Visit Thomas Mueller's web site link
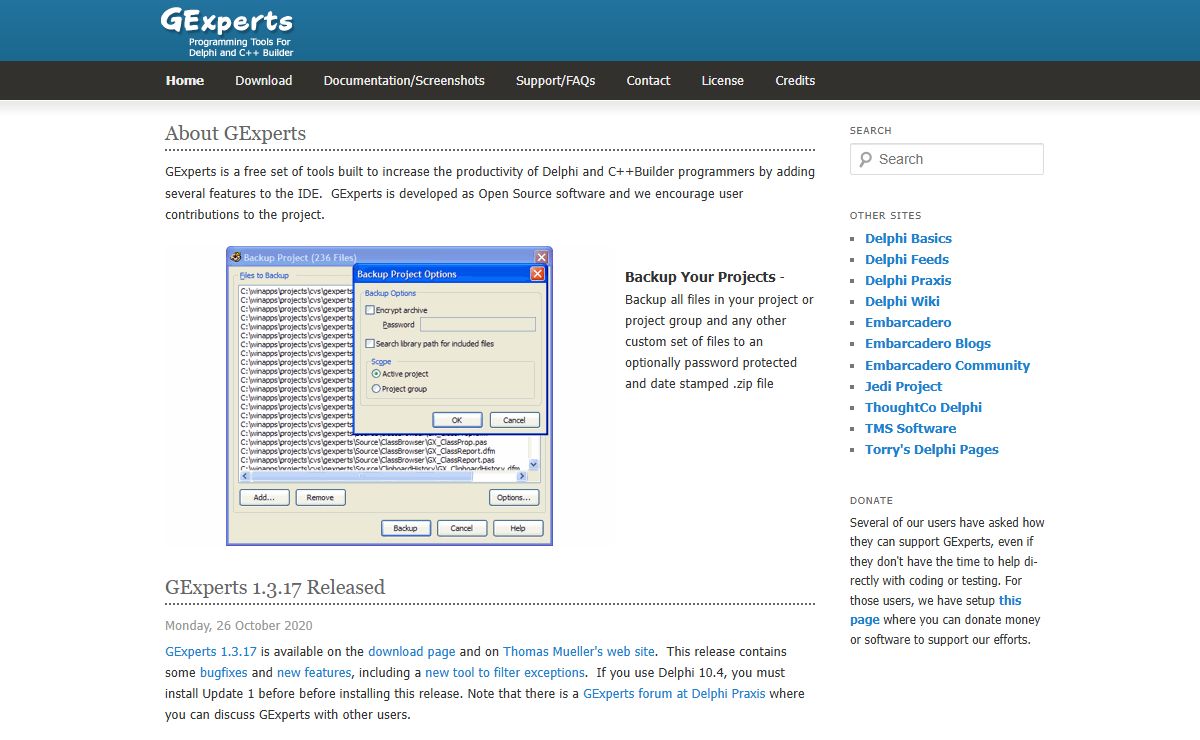The height and width of the screenshot is (740, 1200). tap(579, 651)
